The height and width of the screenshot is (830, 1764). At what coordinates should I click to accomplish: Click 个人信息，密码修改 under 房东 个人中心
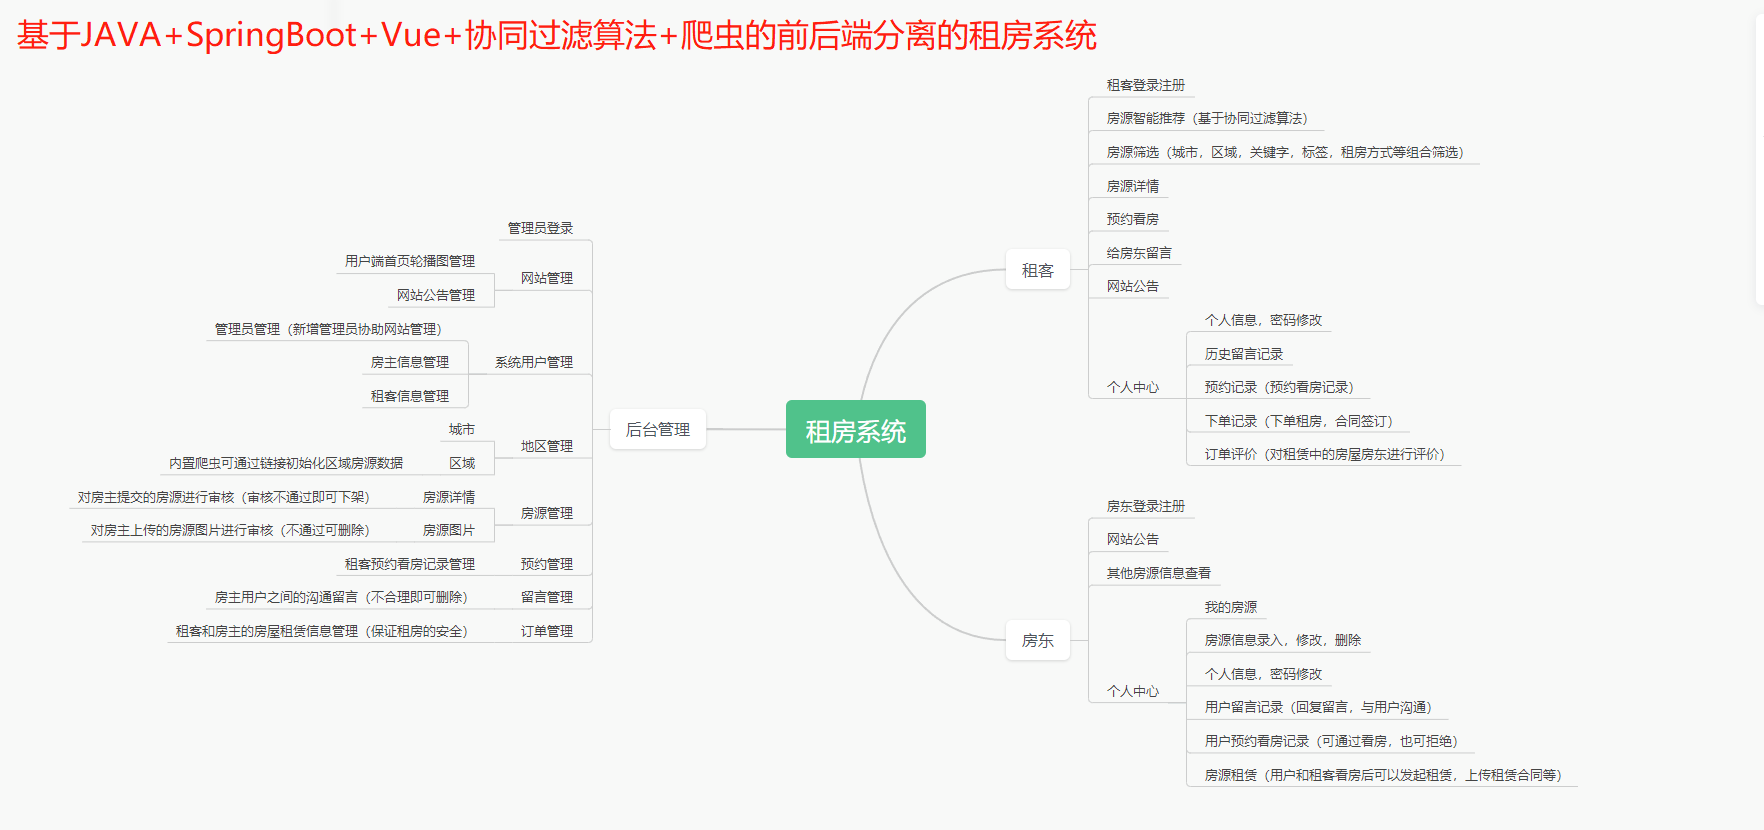(1263, 675)
